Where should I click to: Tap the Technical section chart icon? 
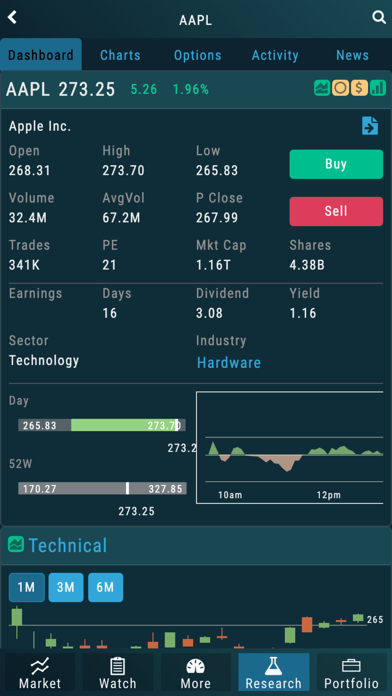coord(16,544)
